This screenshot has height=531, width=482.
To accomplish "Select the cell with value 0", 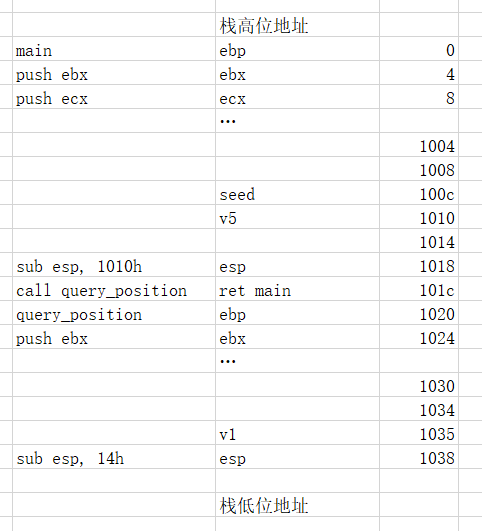I will (x=419, y=49).
